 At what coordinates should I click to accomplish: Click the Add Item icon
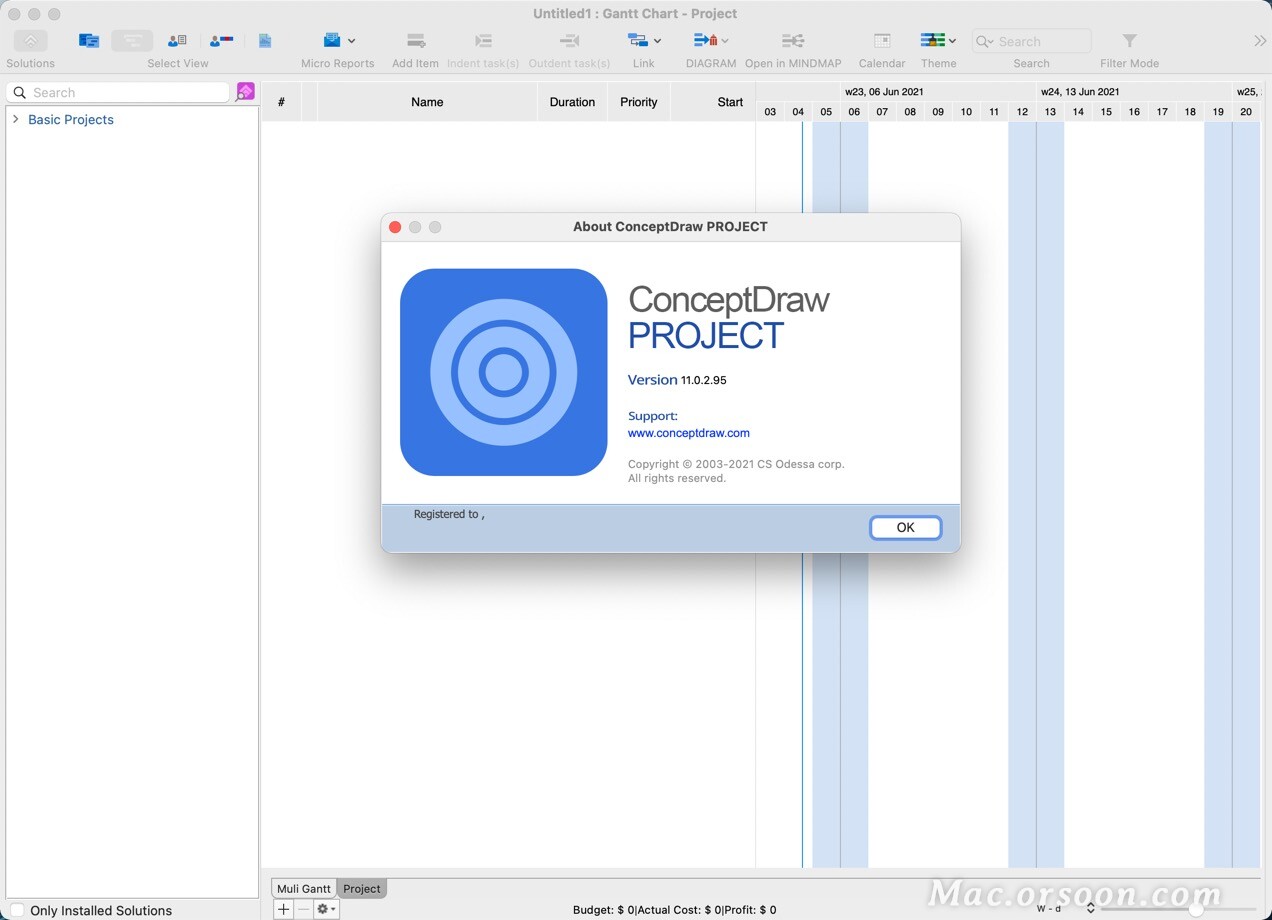click(416, 41)
